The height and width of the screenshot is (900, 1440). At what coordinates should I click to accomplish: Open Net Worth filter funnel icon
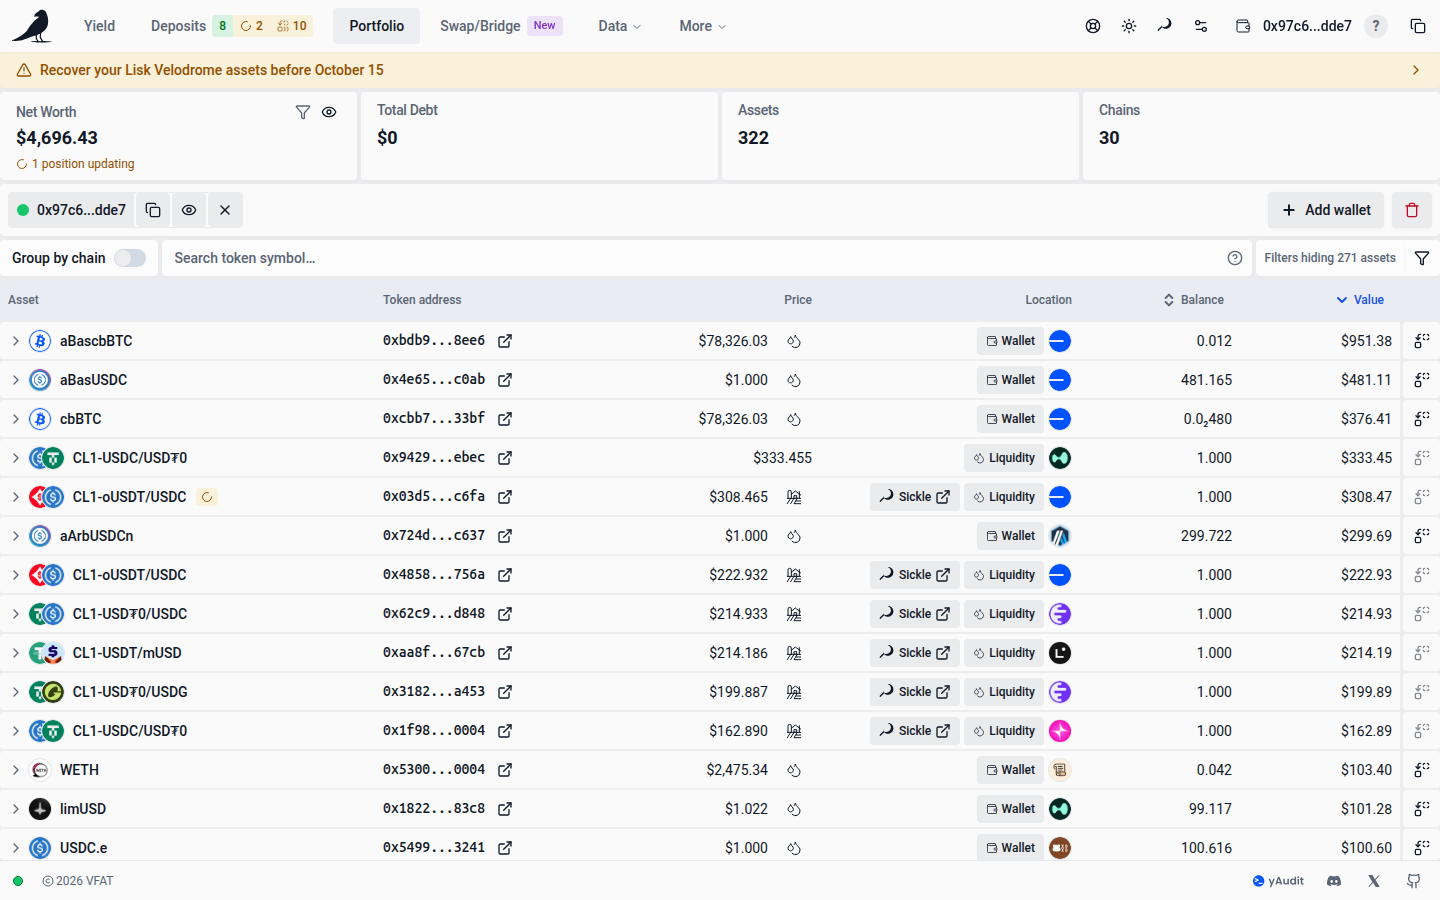click(x=303, y=112)
